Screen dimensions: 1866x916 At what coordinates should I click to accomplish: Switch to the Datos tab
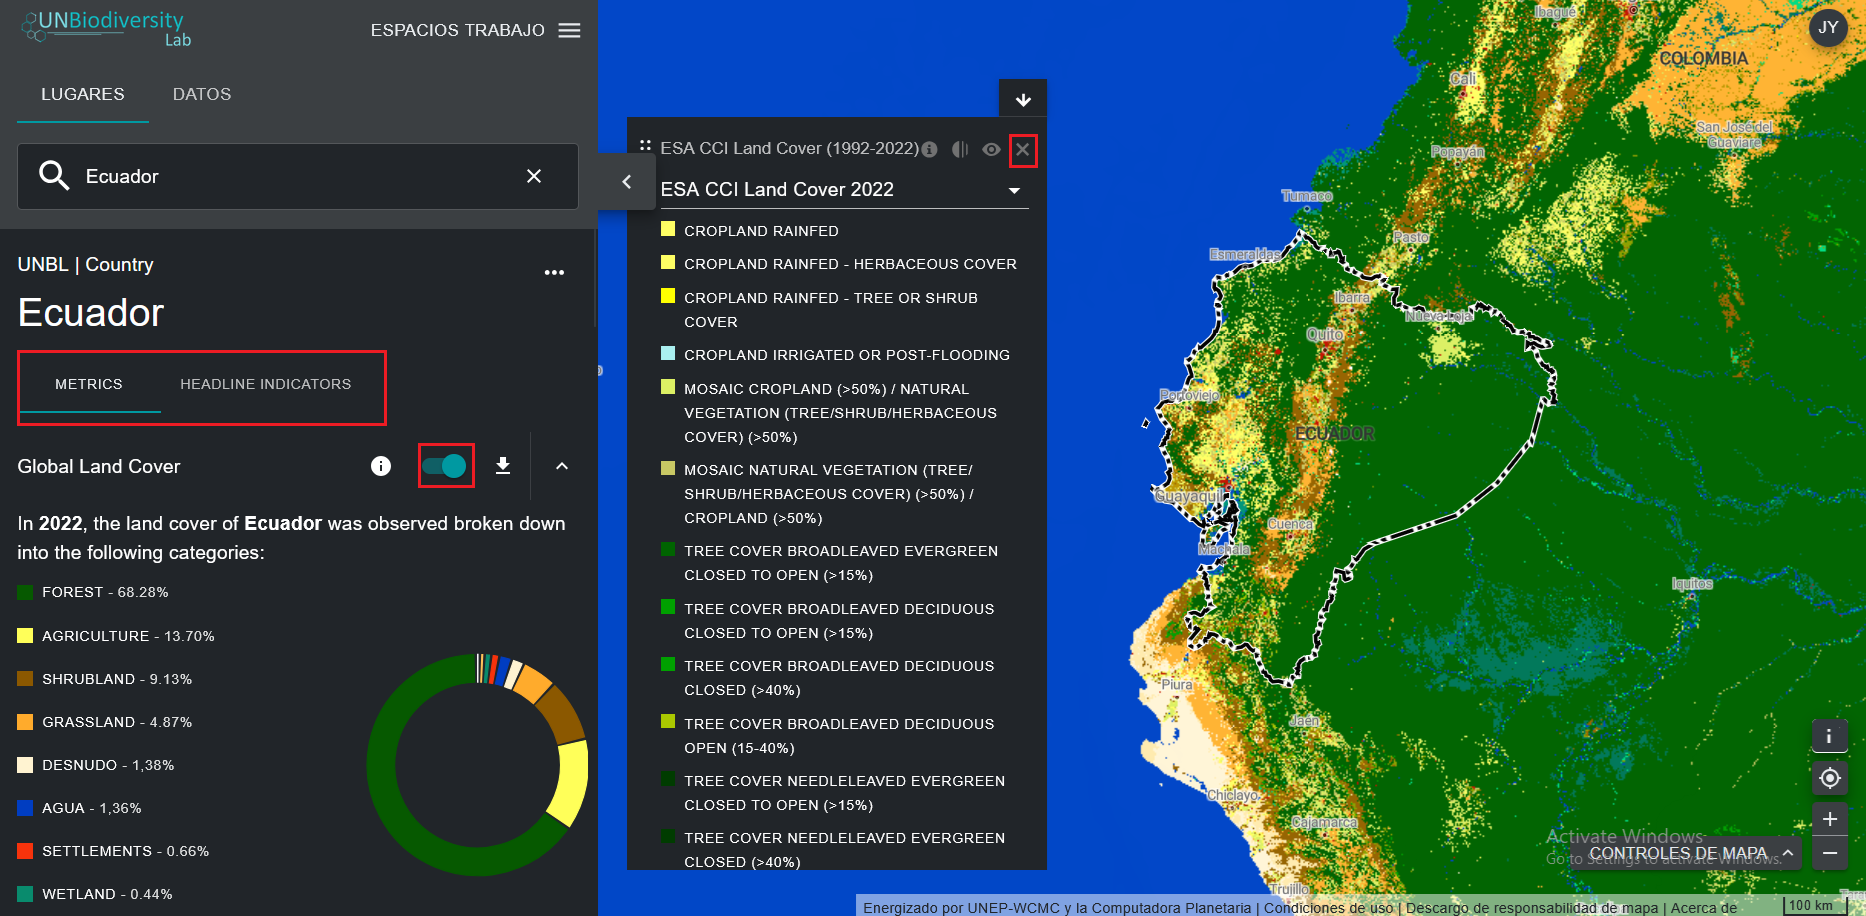coord(202,94)
